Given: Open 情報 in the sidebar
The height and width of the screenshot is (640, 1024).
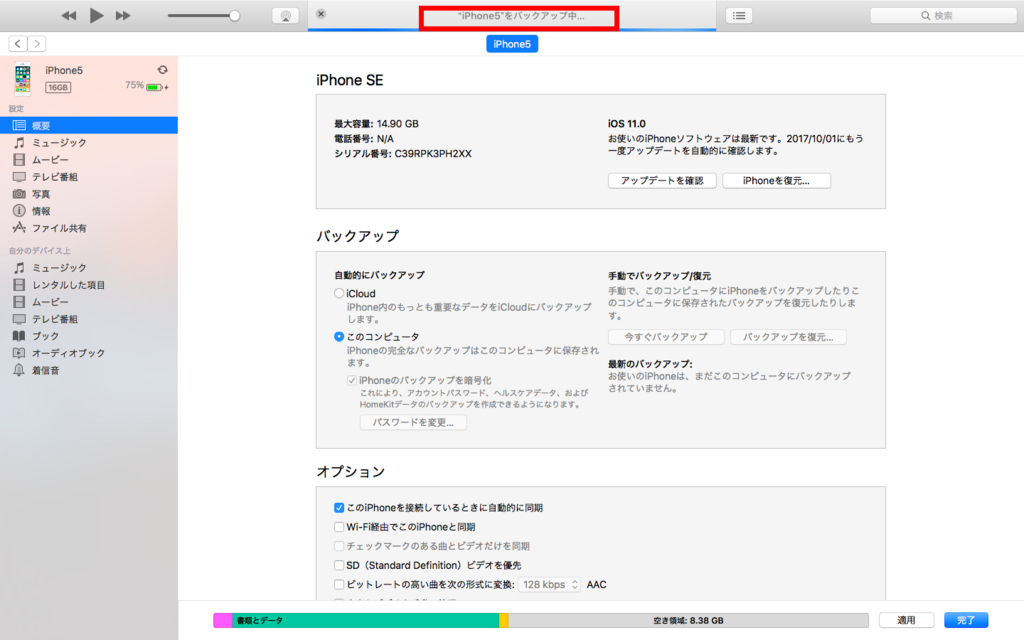Looking at the screenshot, I should pyautogui.click(x=89, y=211).
